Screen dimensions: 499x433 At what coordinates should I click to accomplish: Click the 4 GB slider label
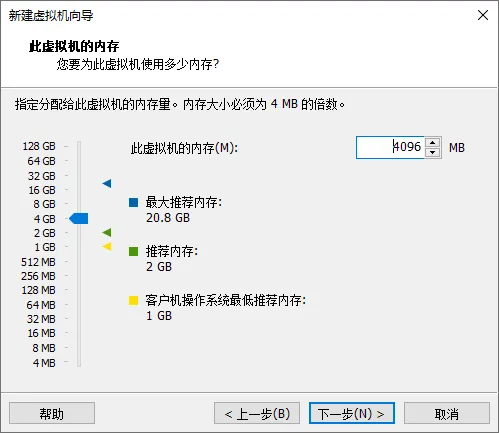45,219
